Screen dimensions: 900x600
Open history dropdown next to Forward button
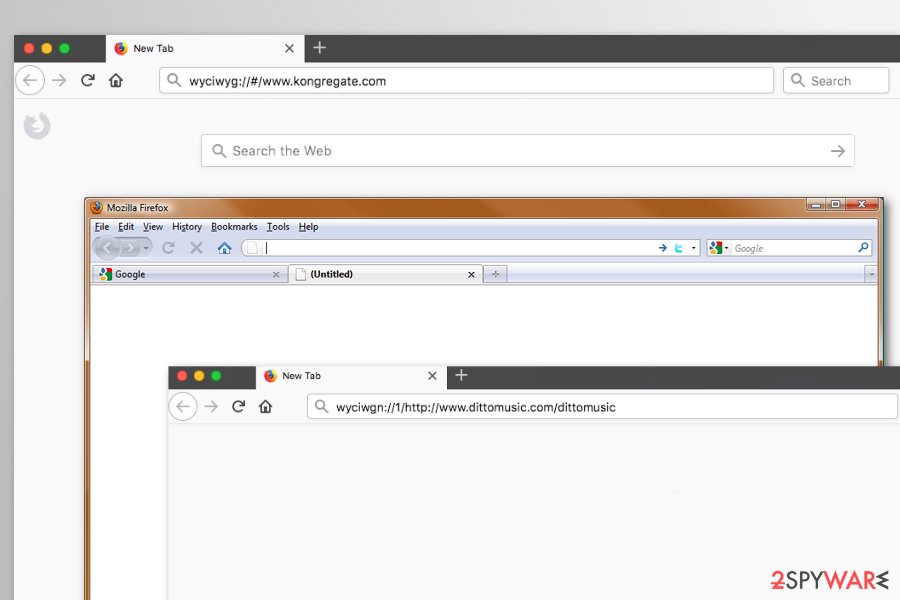point(146,248)
